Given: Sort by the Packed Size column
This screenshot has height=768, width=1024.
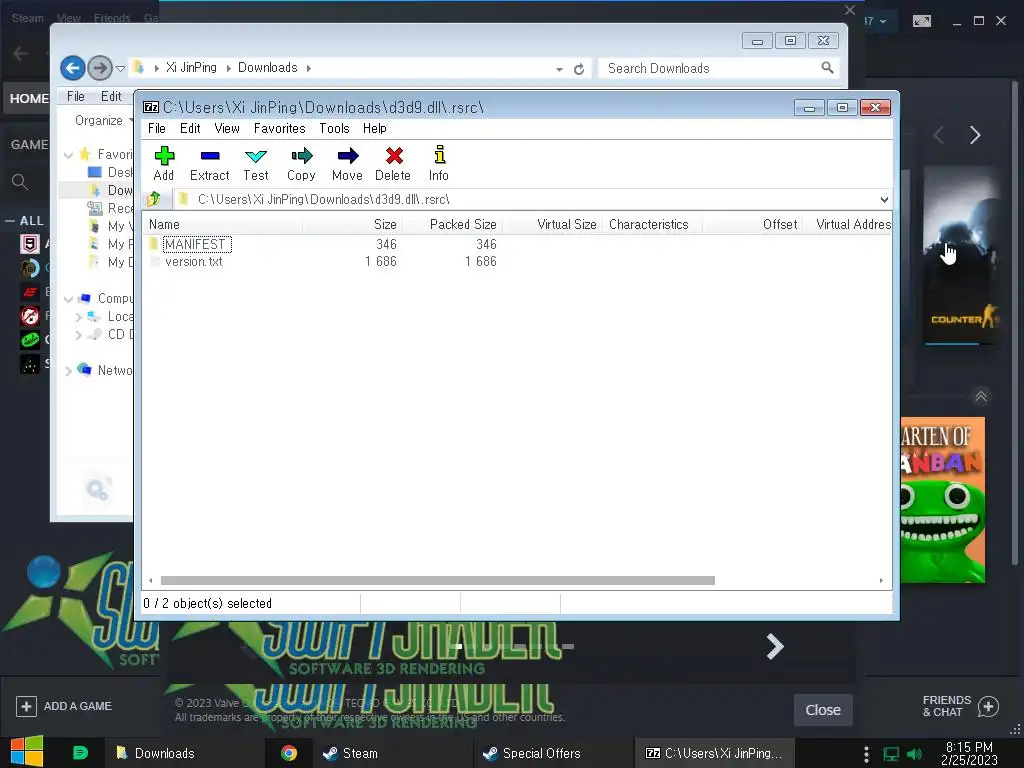Looking at the screenshot, I should click(452, 225).
